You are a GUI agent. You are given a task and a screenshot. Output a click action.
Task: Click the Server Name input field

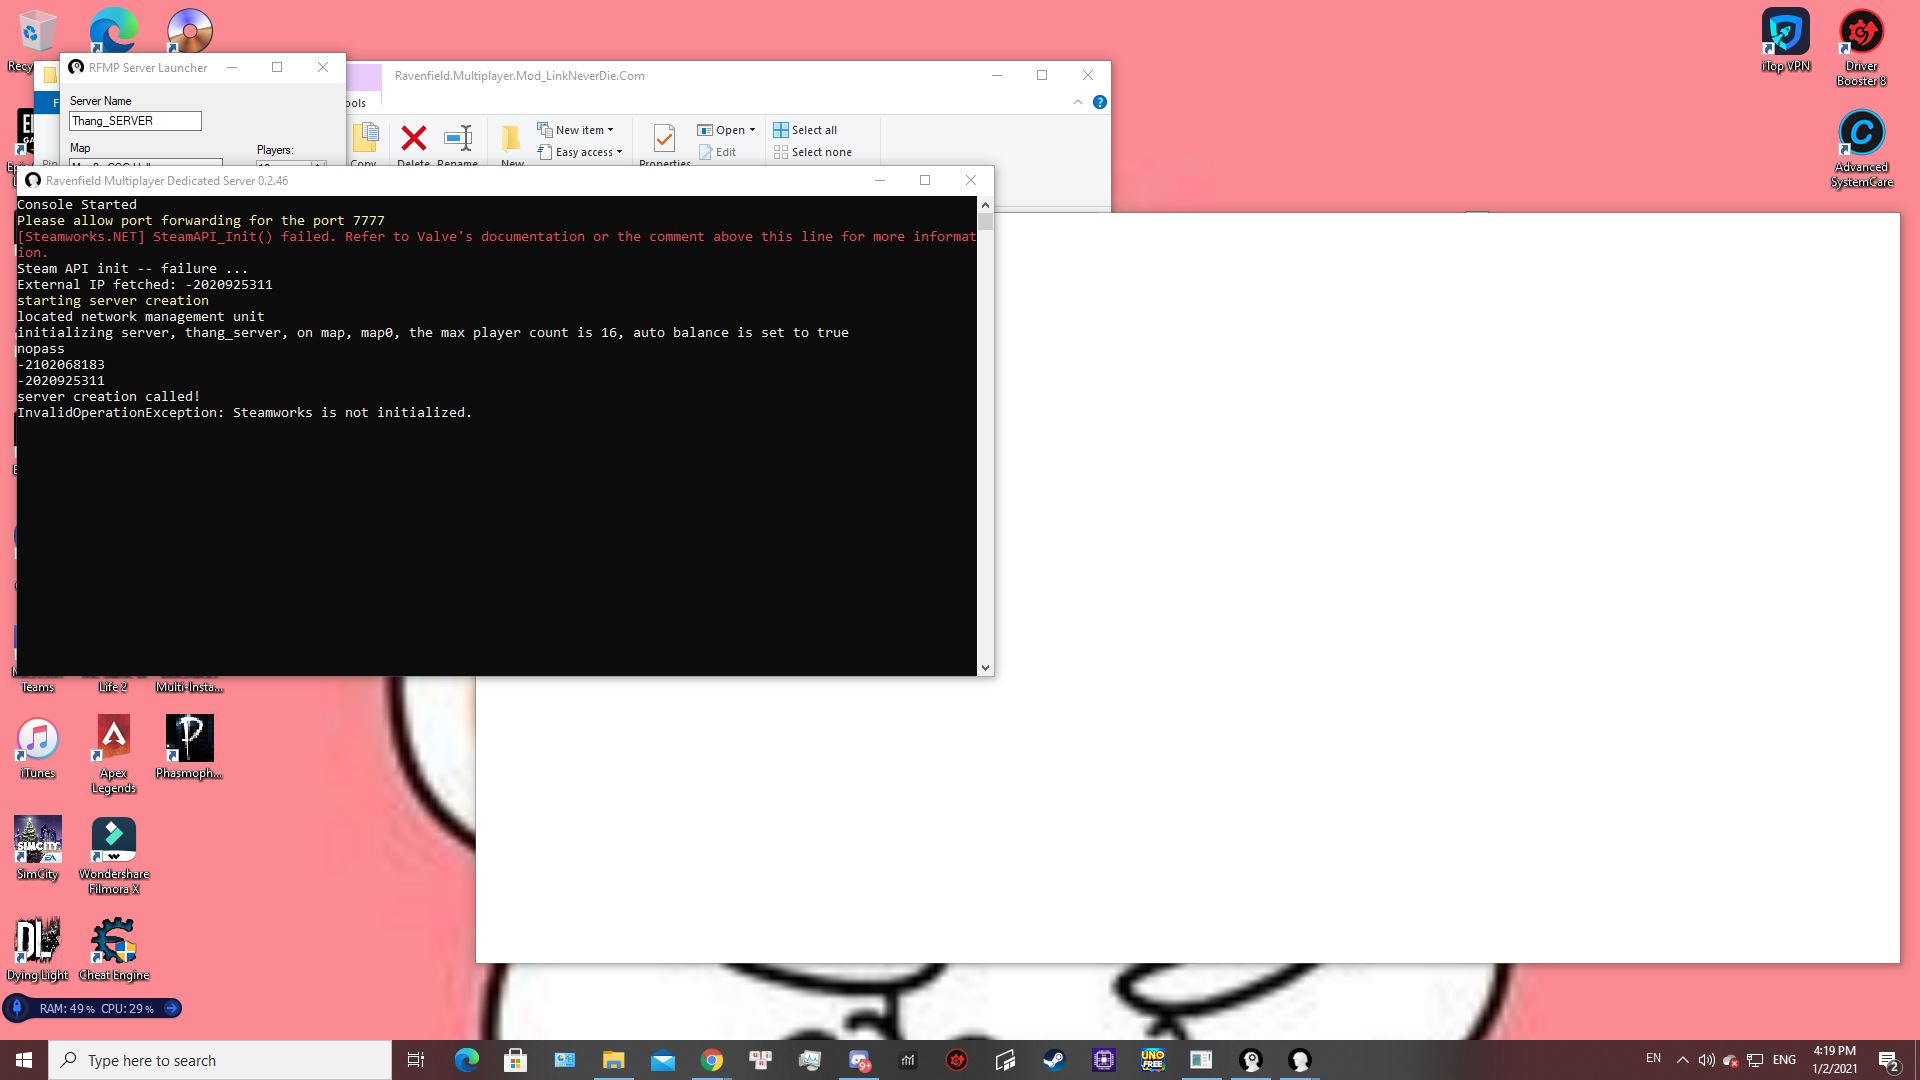click(135, 121)
